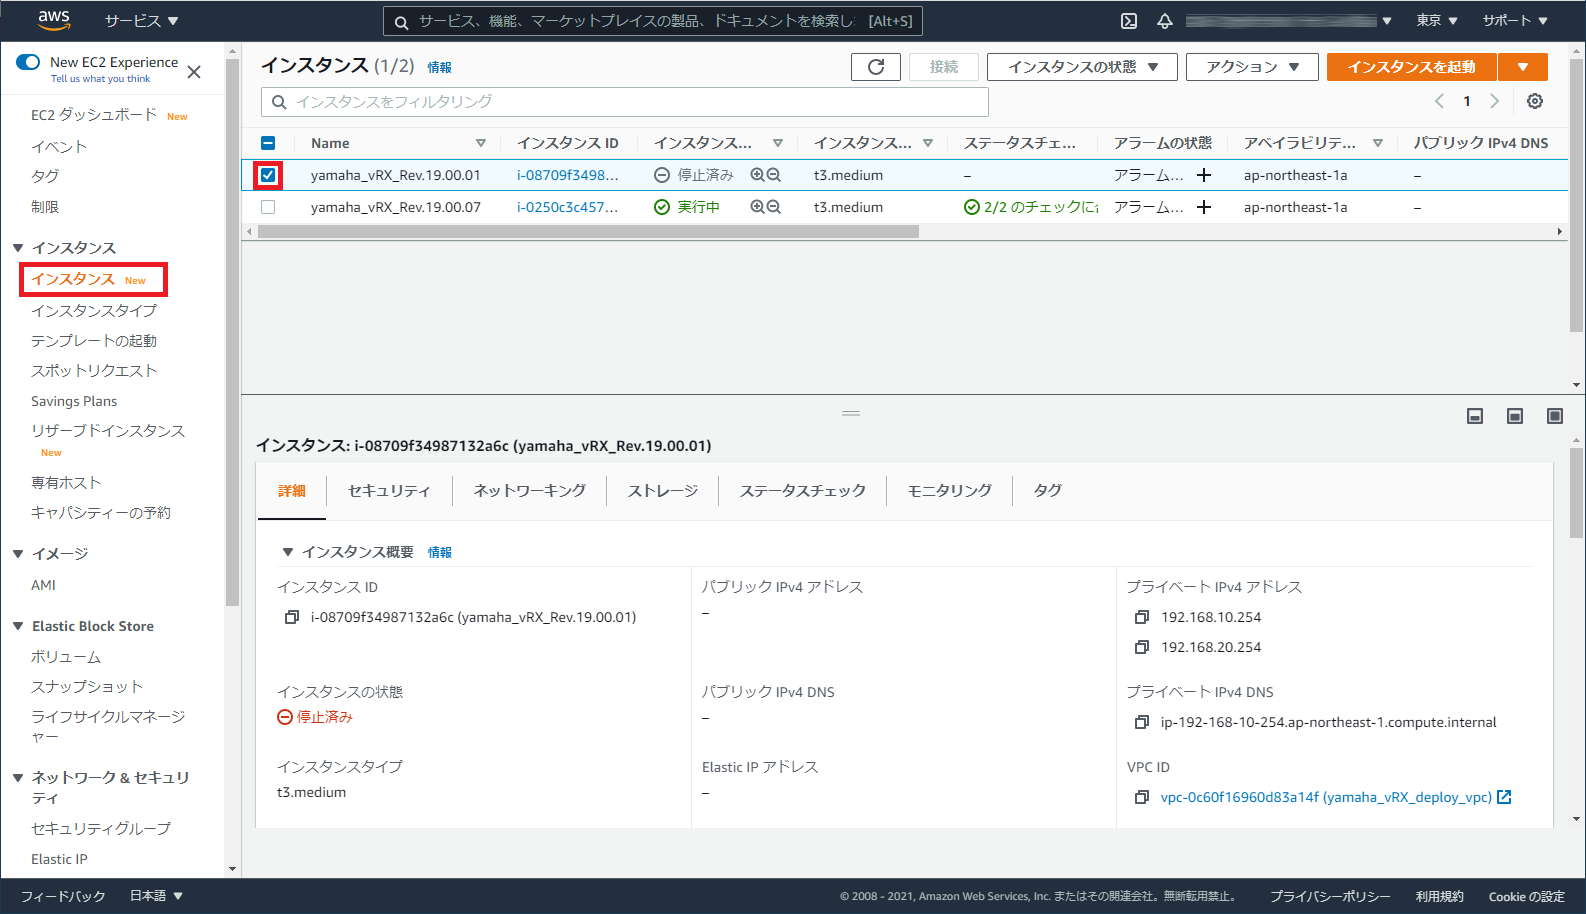This screenshot has width=1586, height=914.
Task: Switch to the セキュリティ tab
Action: pyautogui.click(x=389, y=490)
